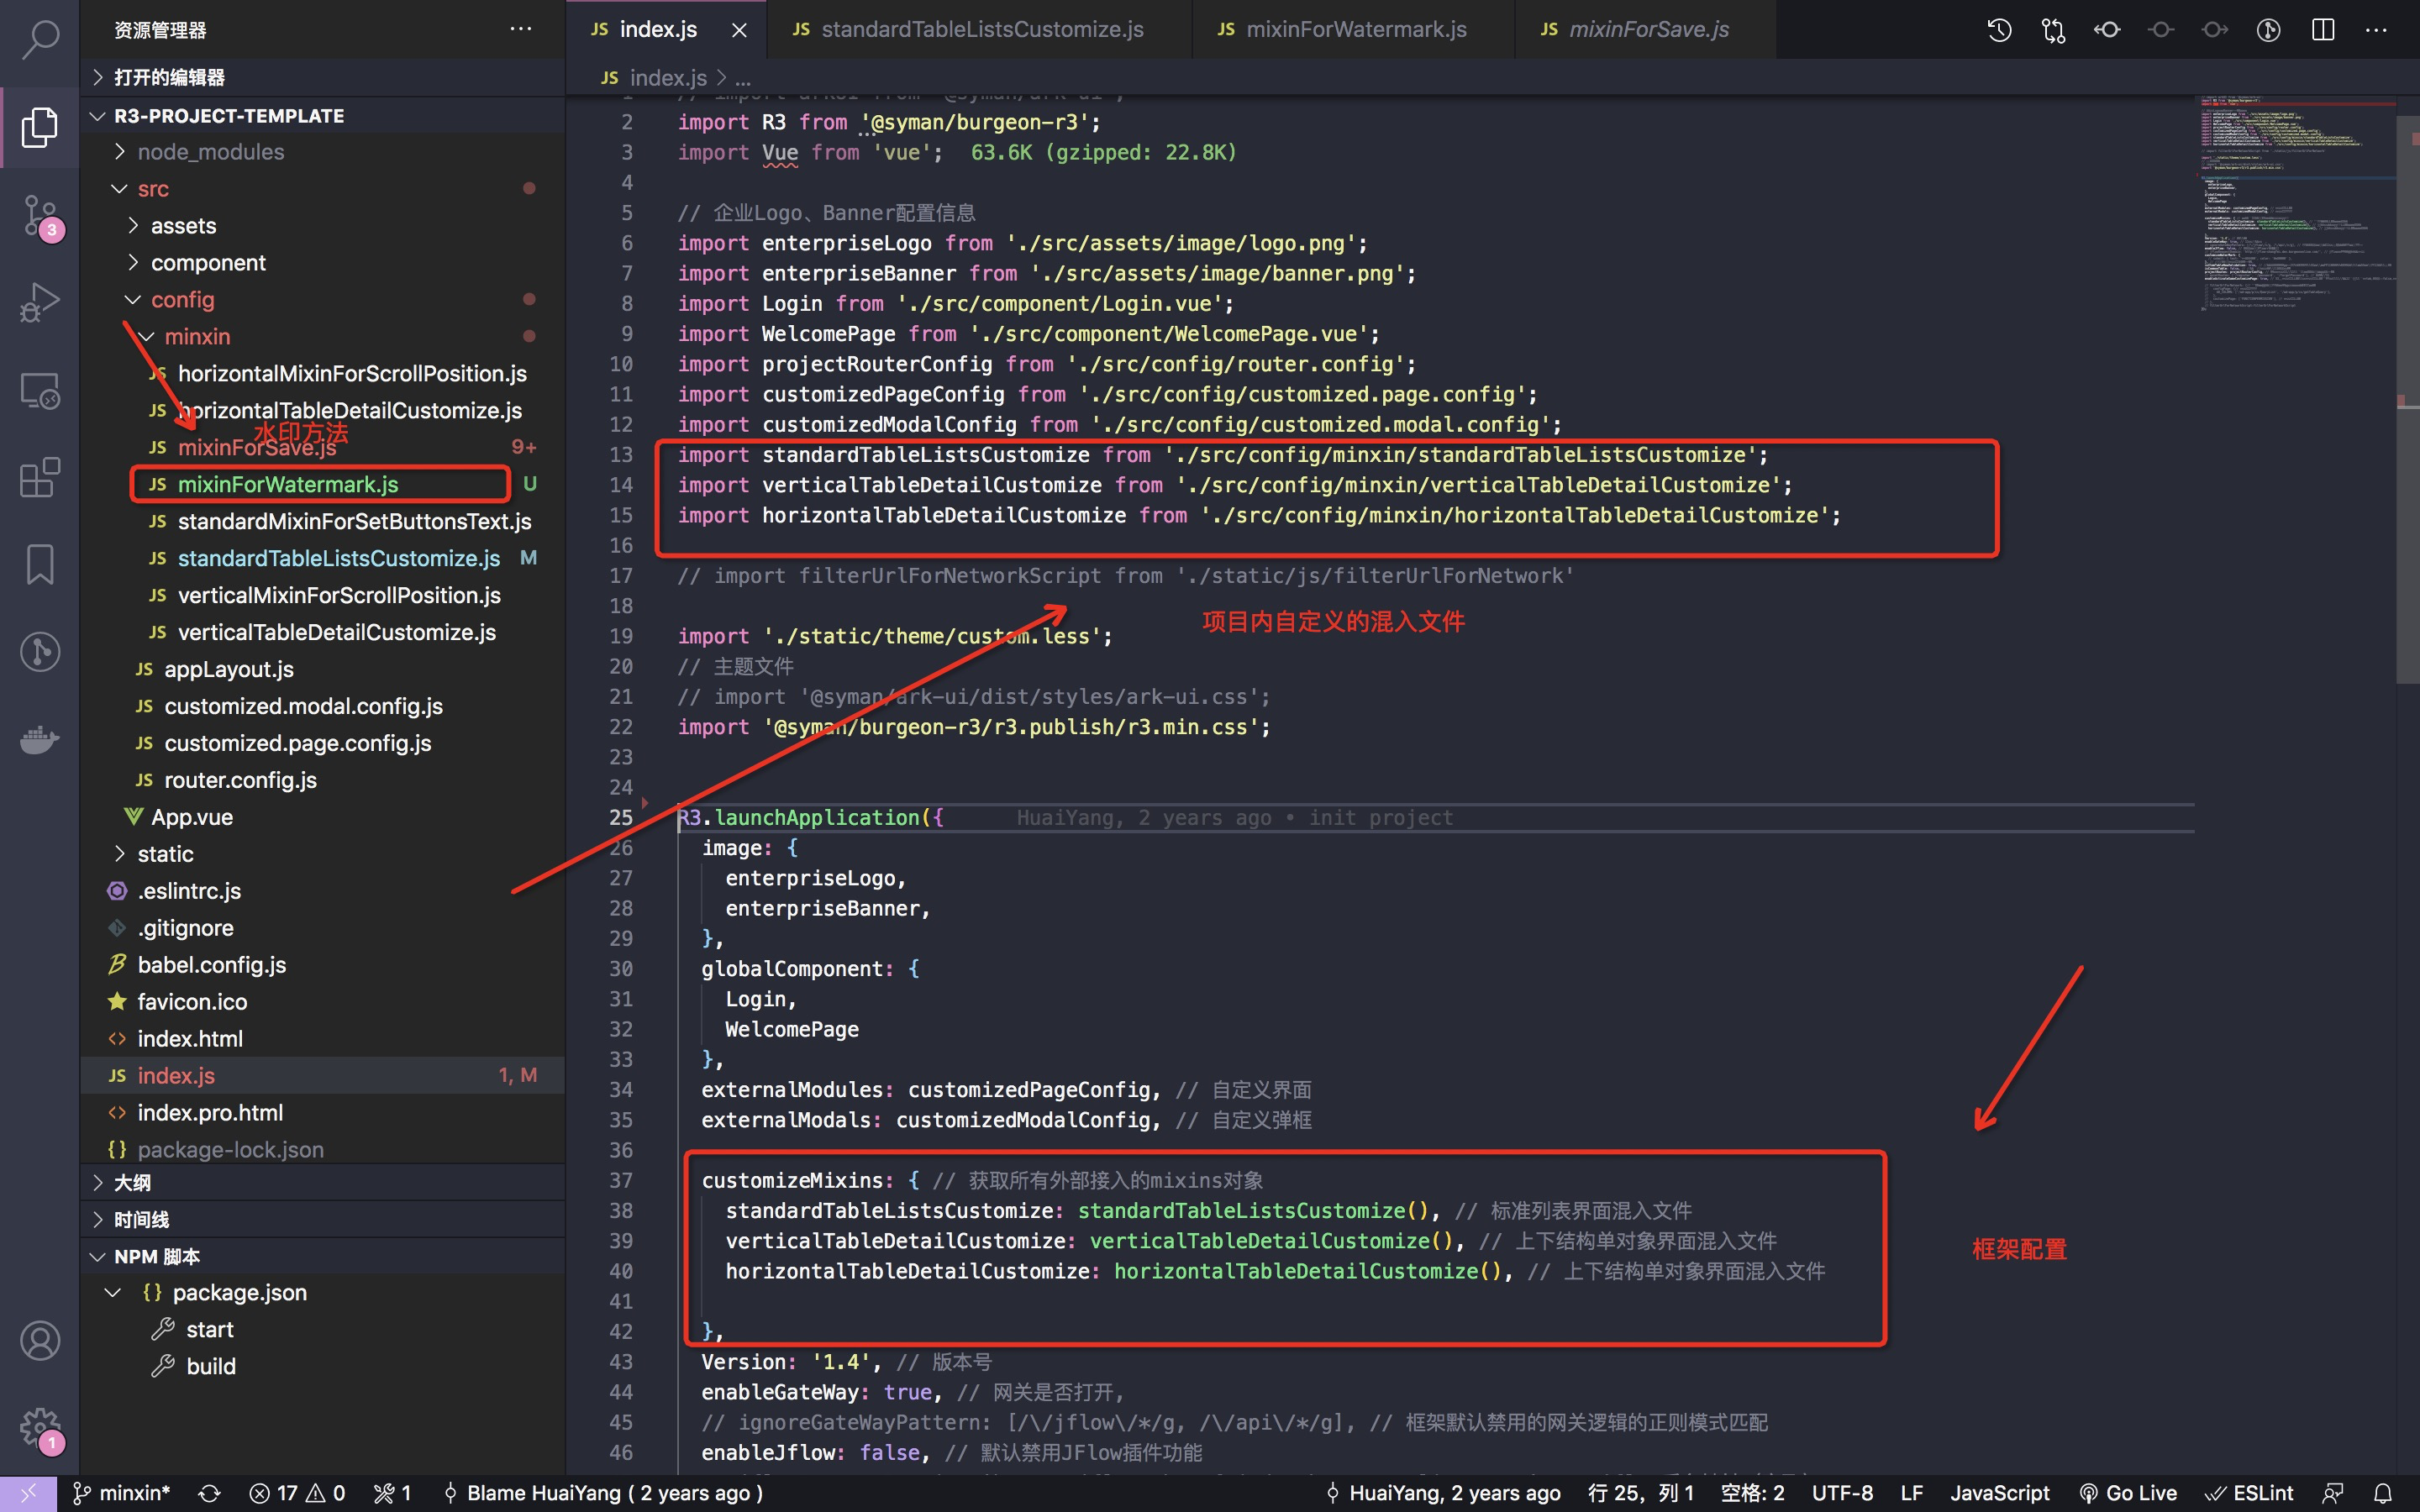This screenshot has width=2420, height=1512.
Task: Open verticalTableDetailCustomize.js file
Action: 322,632
